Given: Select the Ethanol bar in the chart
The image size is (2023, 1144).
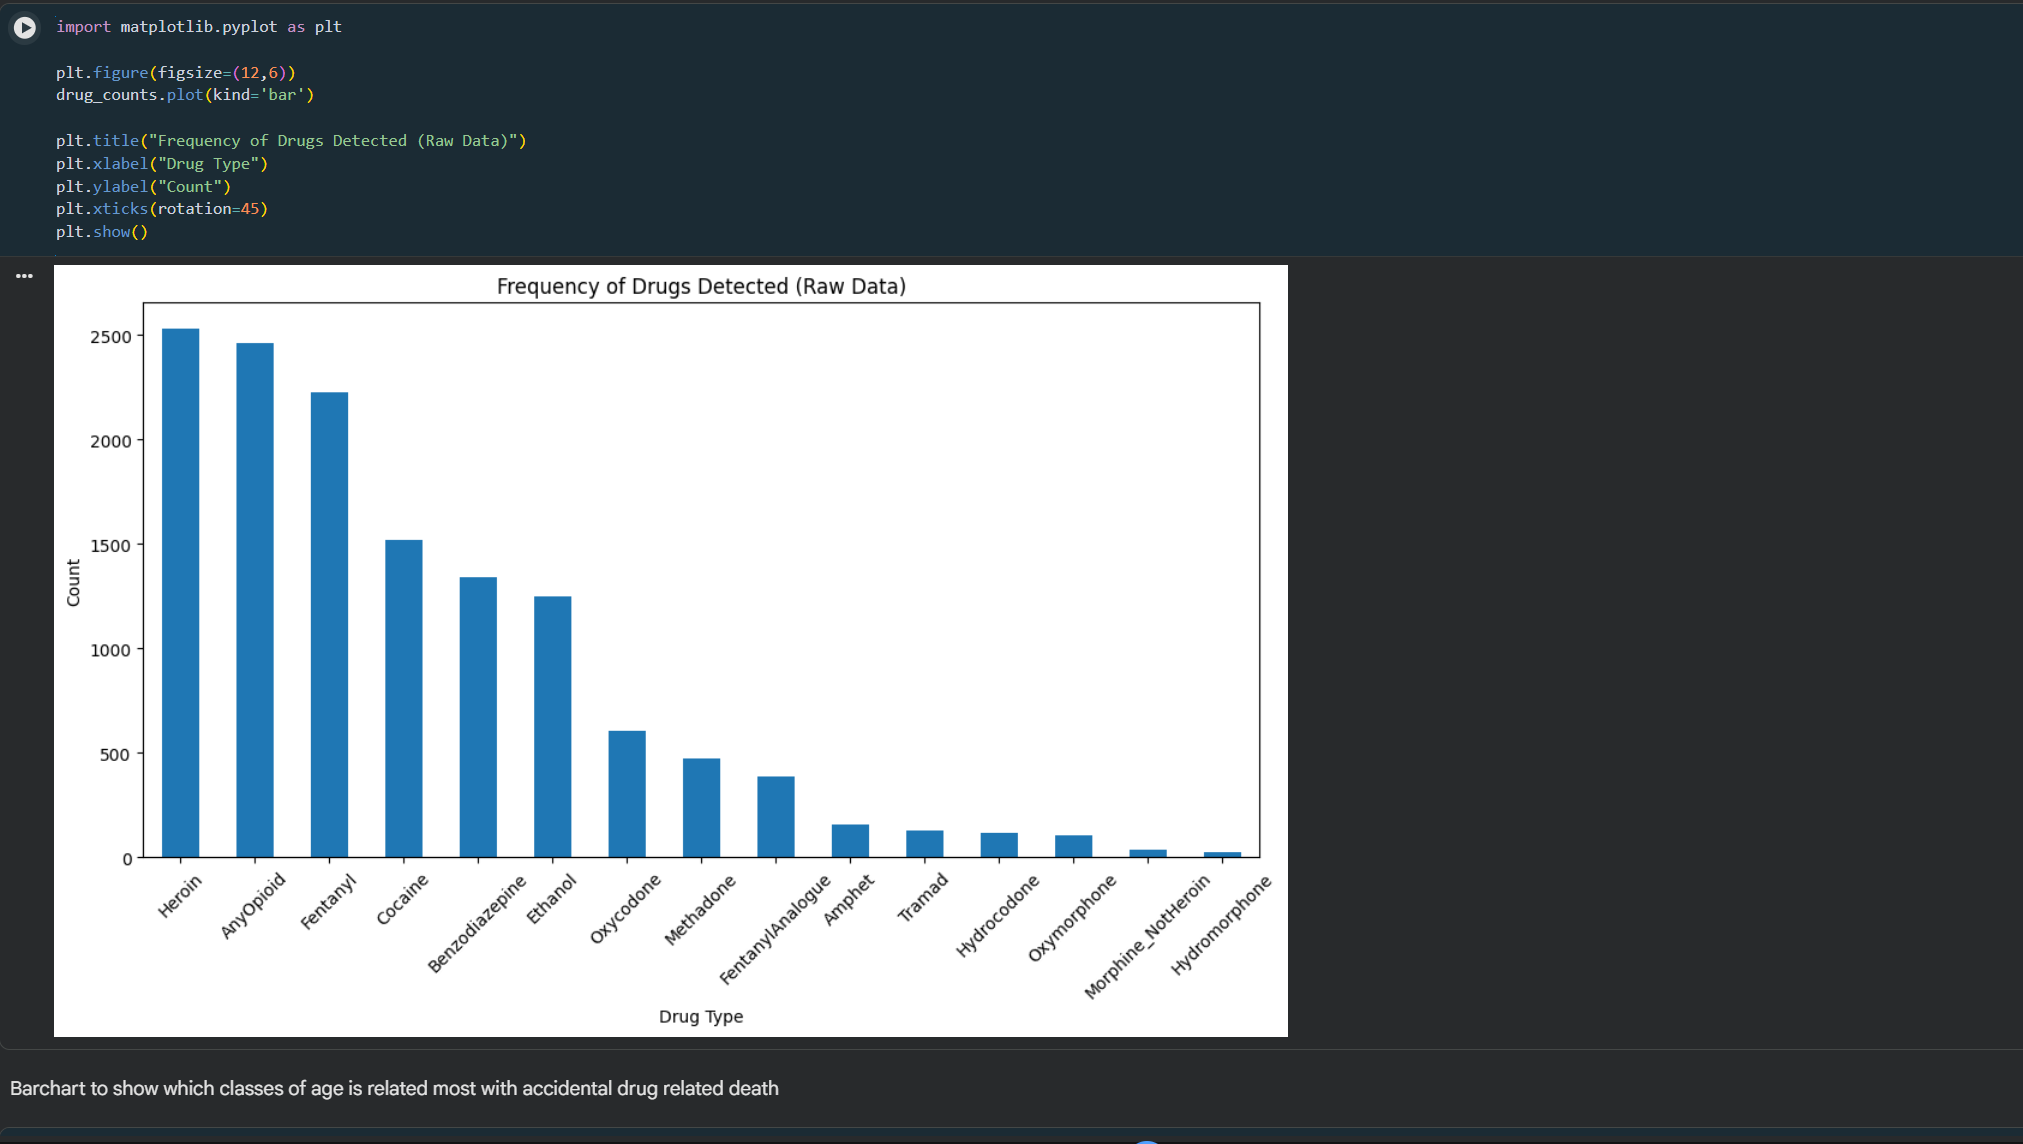Looking at the screenshot, I should coord(553,727).
